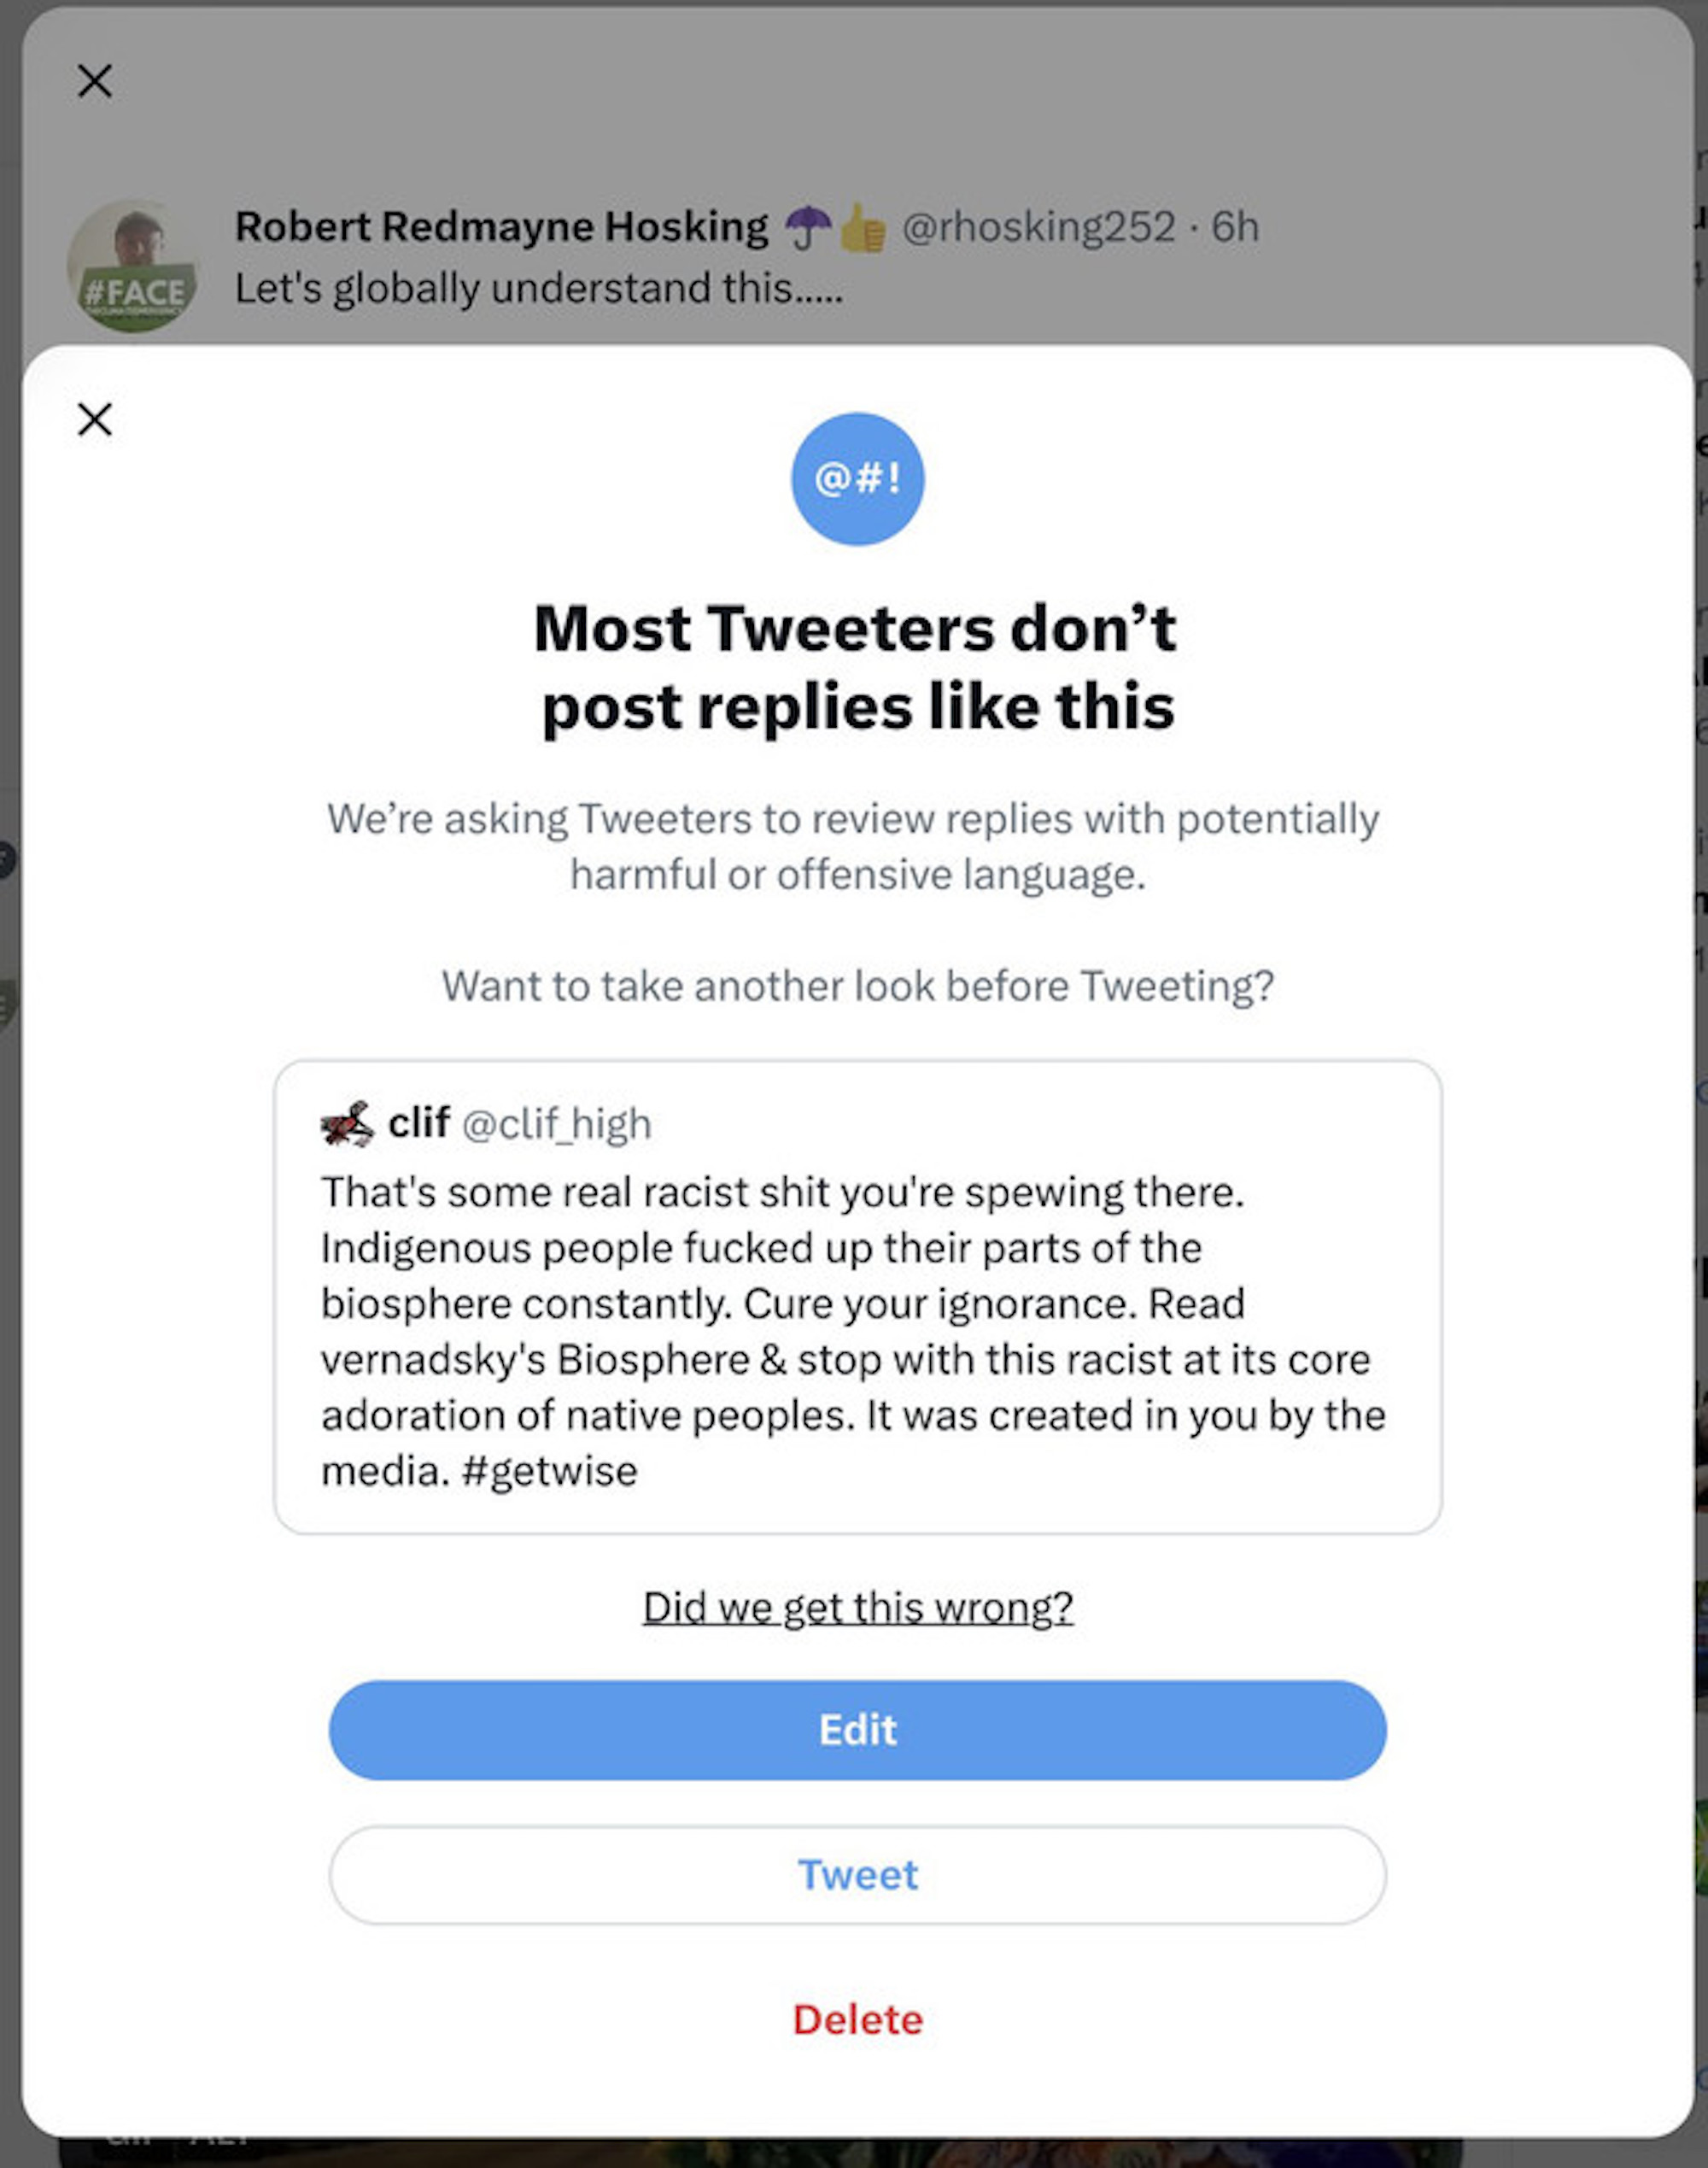Select the #getwise hashtag in the reply

pos(549,1471)
